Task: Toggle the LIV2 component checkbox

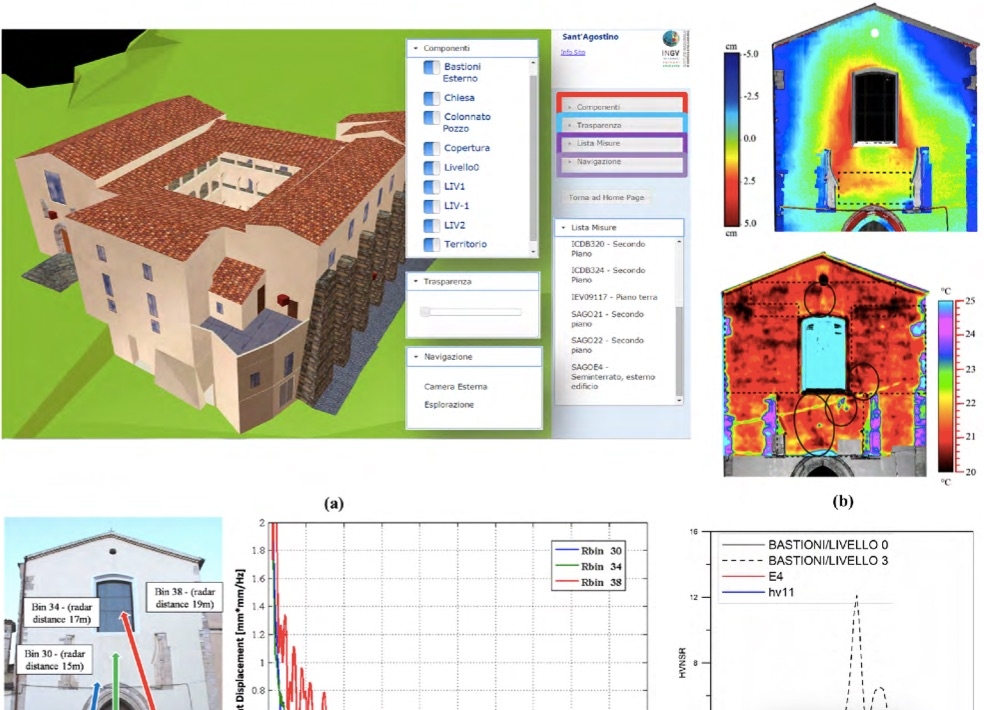Action: 431,225
